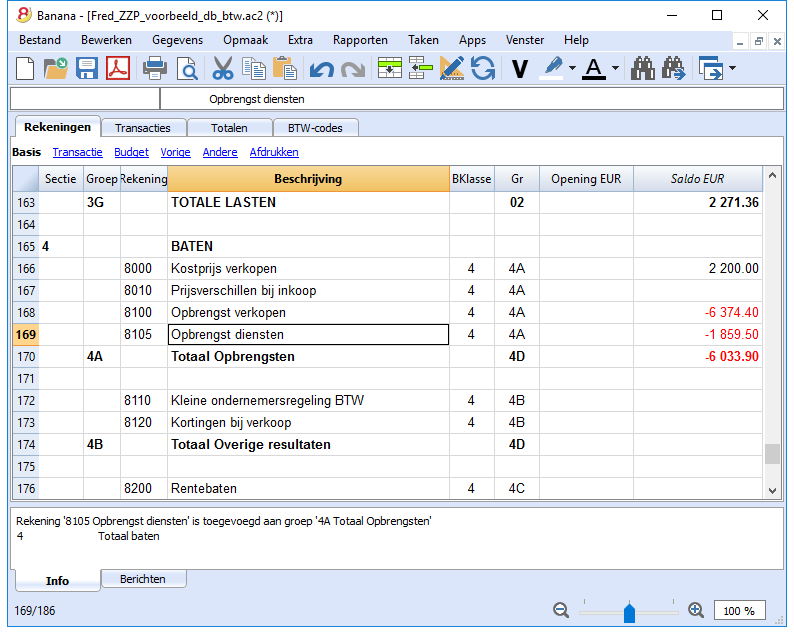Open print preview with the magnifier page icon
The image size is (794, 634).
click(187, 68)
